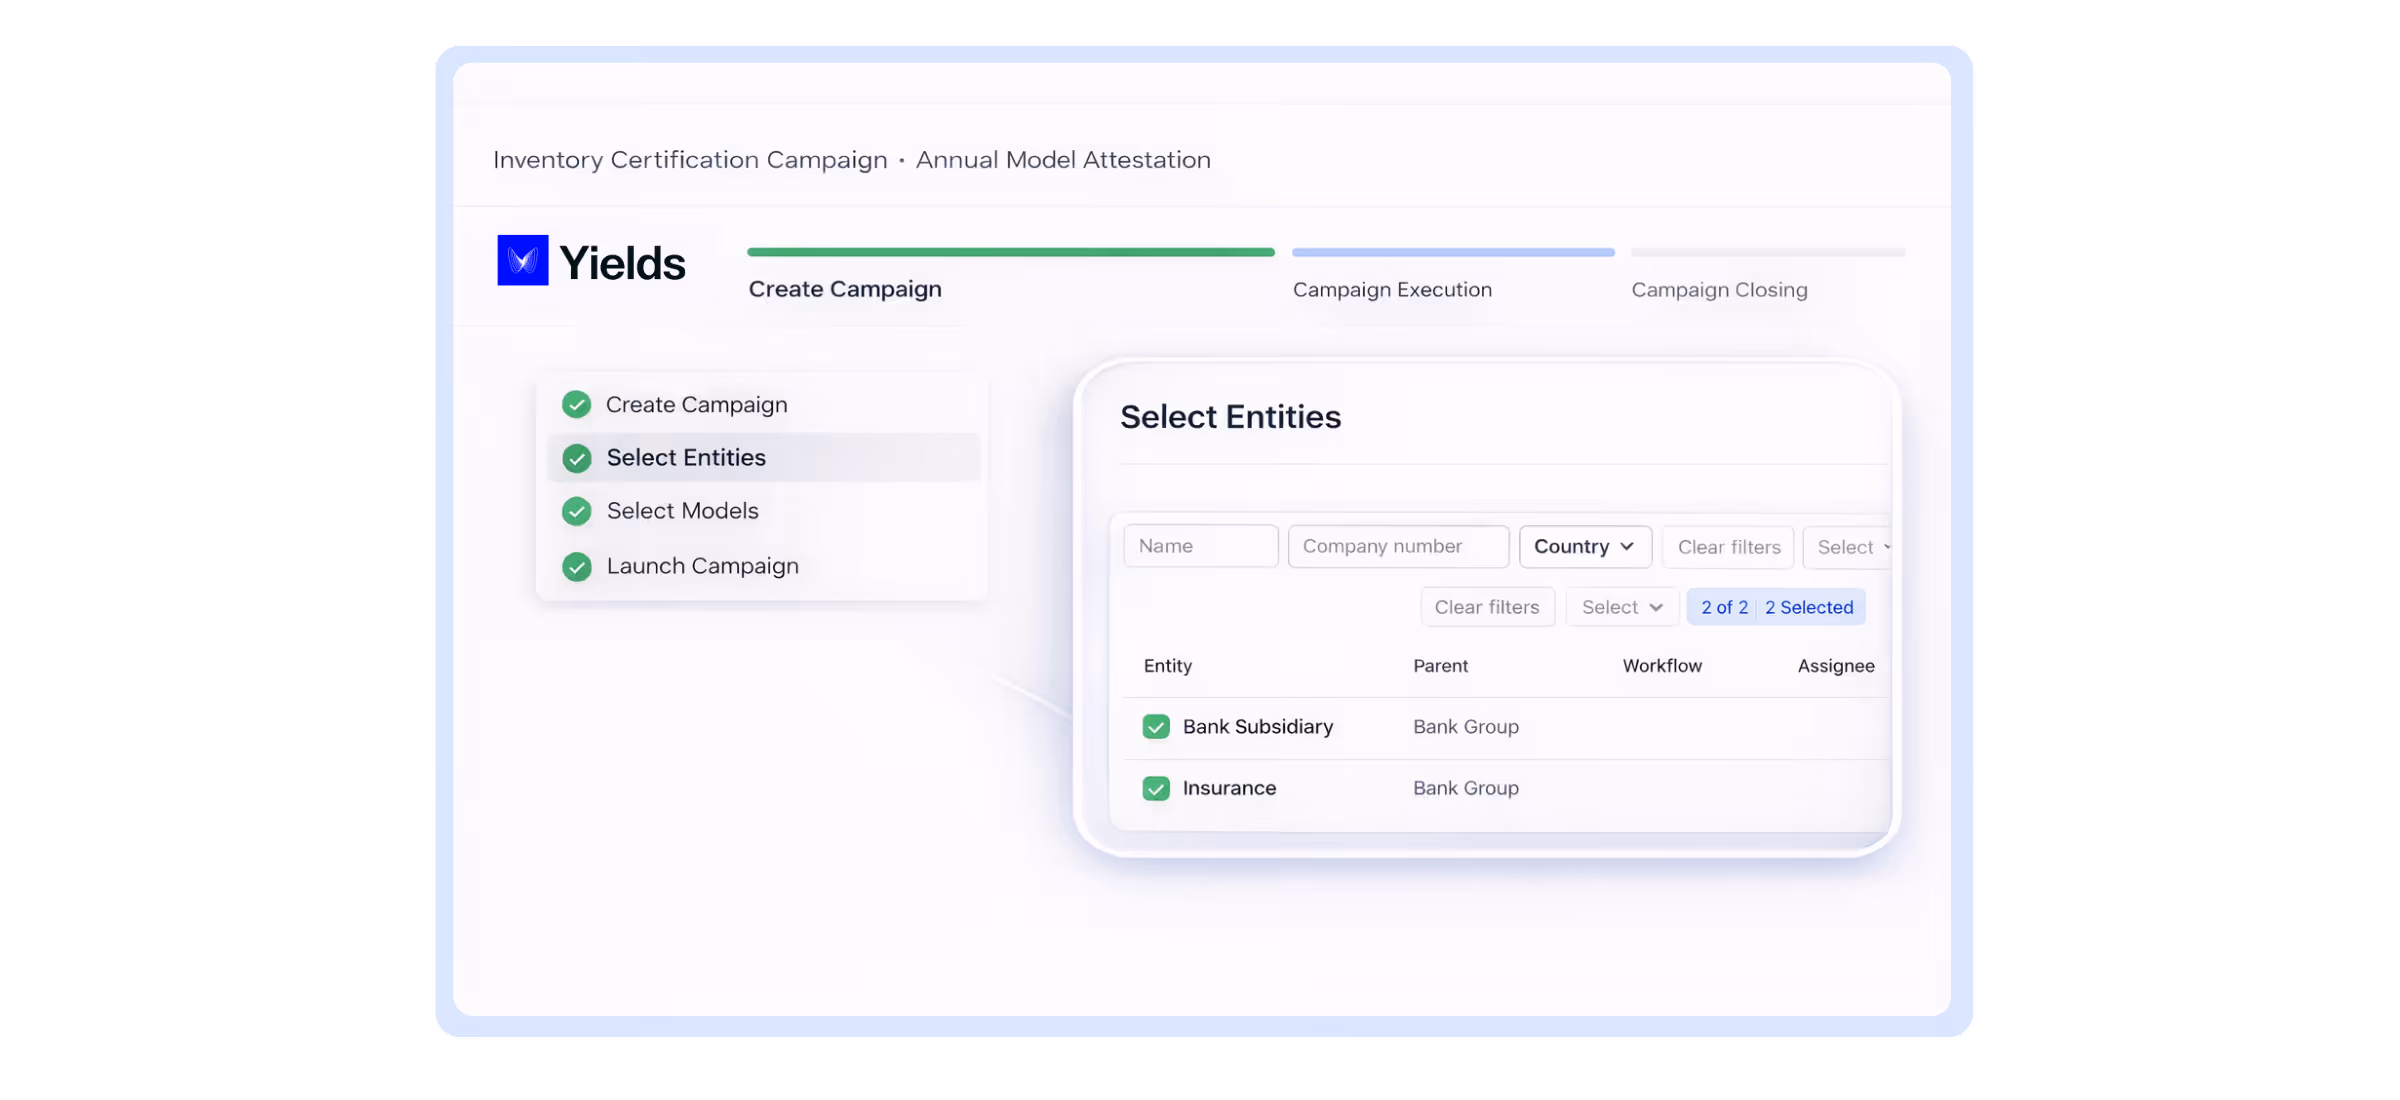Click the green Create Campaign progress bar
2400x1100 pixels.
point(1010,252)
